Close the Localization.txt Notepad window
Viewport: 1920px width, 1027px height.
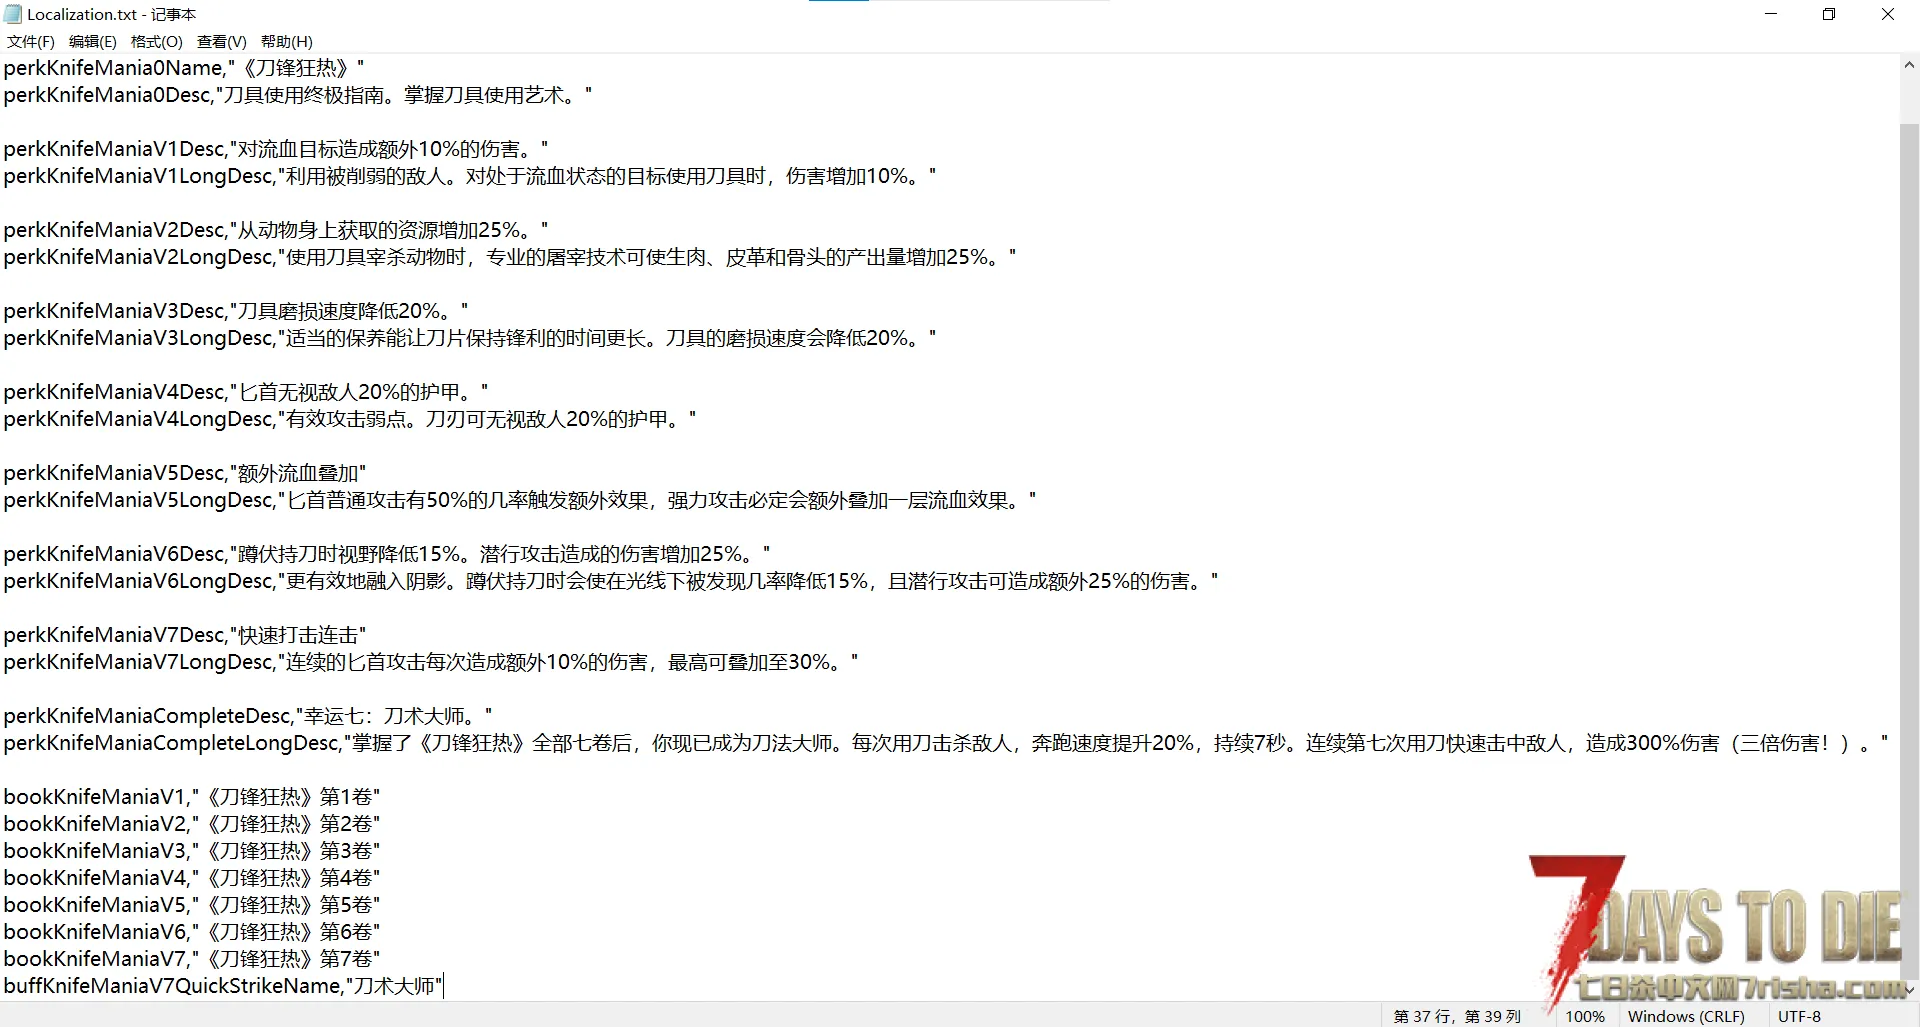pyautogui.click(x=1888, y=14)
